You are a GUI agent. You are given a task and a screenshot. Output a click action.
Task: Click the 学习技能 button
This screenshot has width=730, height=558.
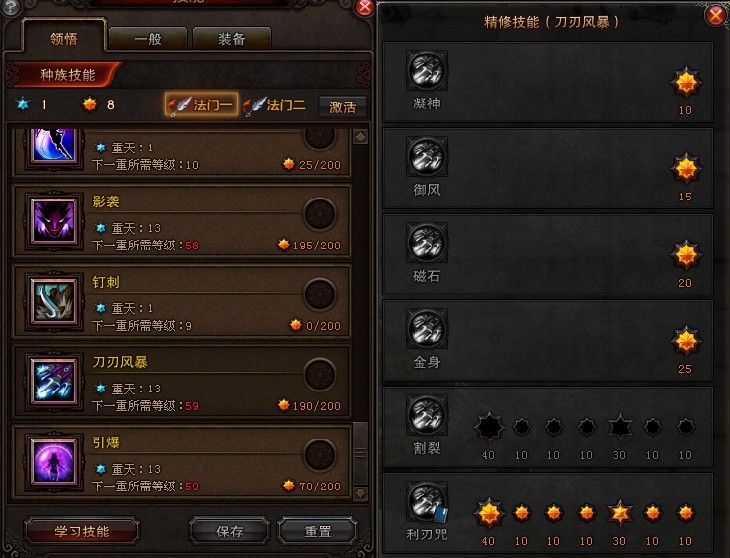click(x=82, y=531)
